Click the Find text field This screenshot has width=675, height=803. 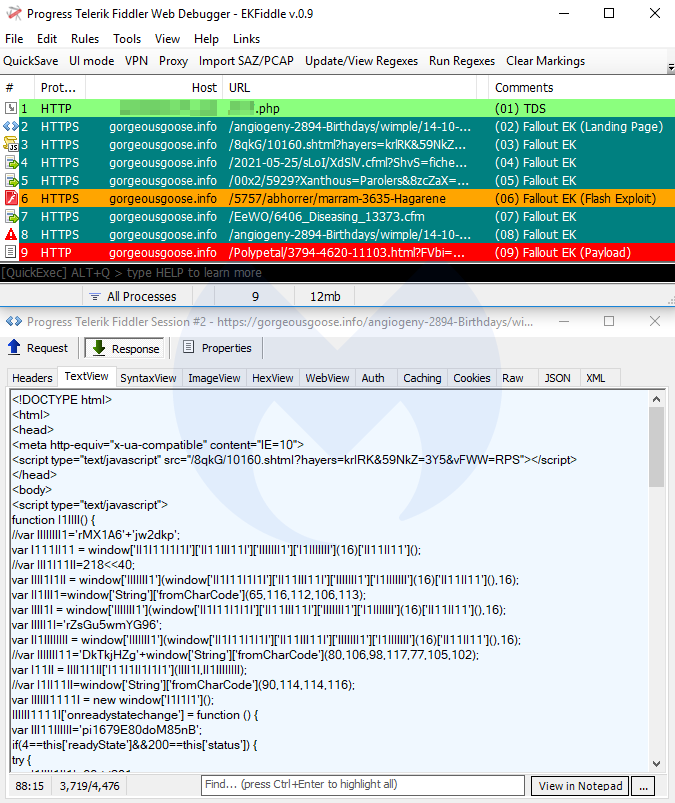pyautogui.click(x=363, y=785)
